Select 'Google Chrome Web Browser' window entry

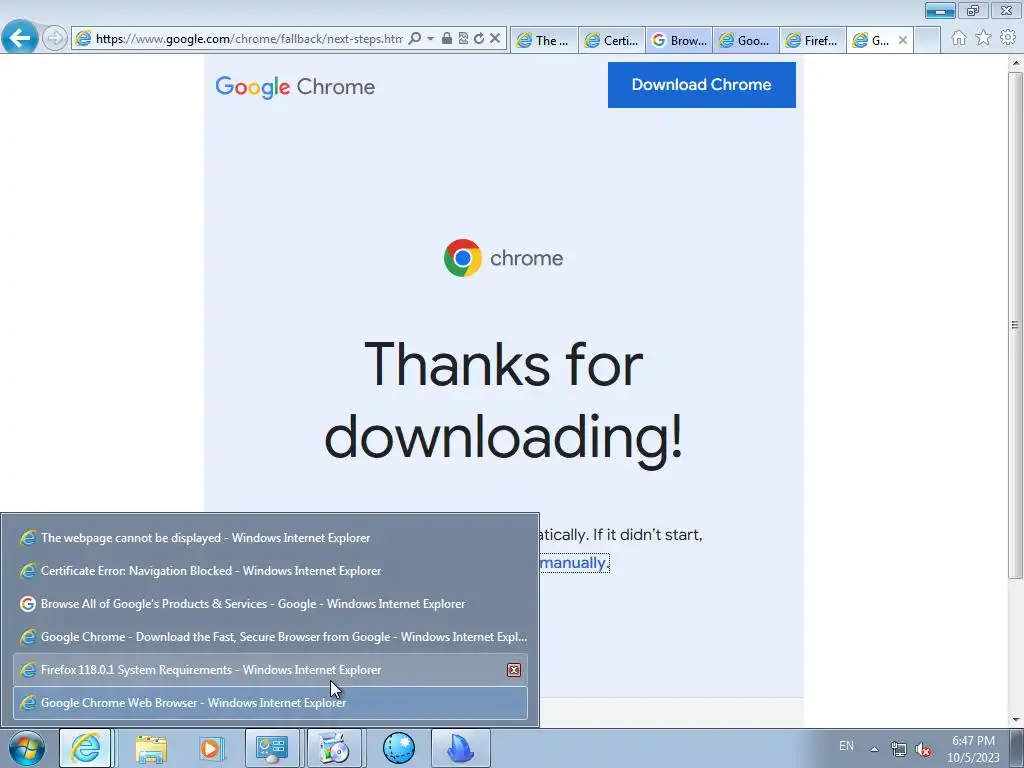(270, 703)
